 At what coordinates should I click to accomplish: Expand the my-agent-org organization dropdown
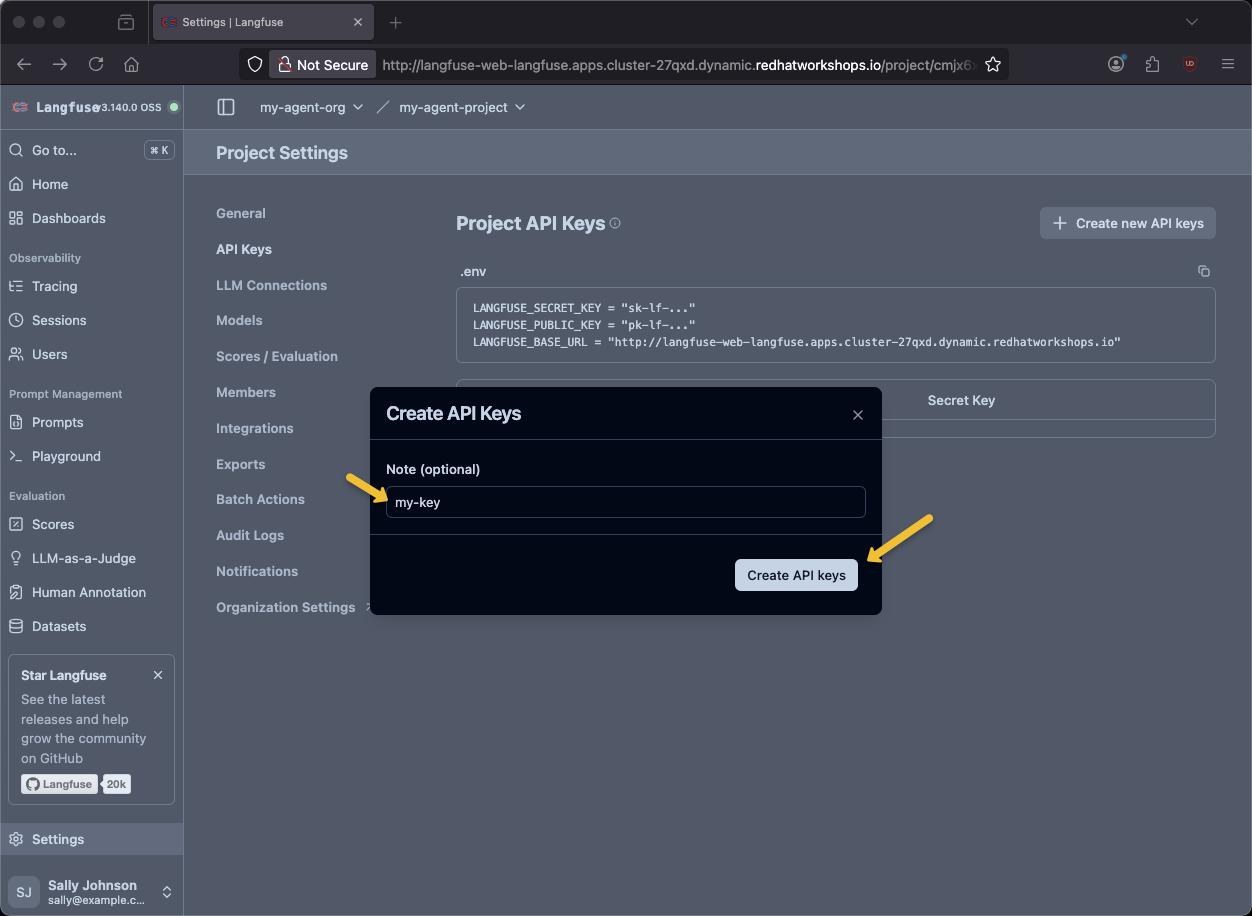point(310,107)
